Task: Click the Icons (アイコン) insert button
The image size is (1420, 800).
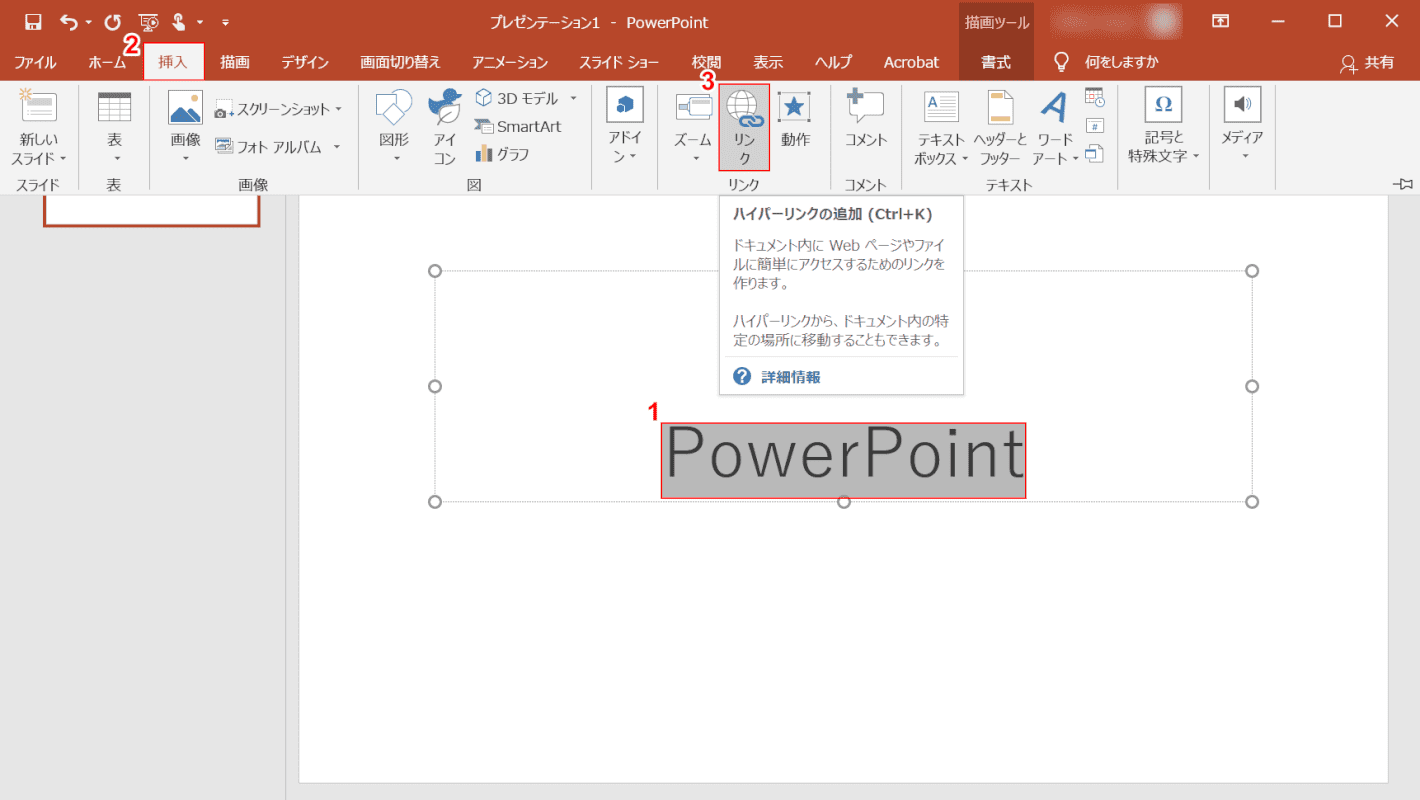Action: (445, 128)
